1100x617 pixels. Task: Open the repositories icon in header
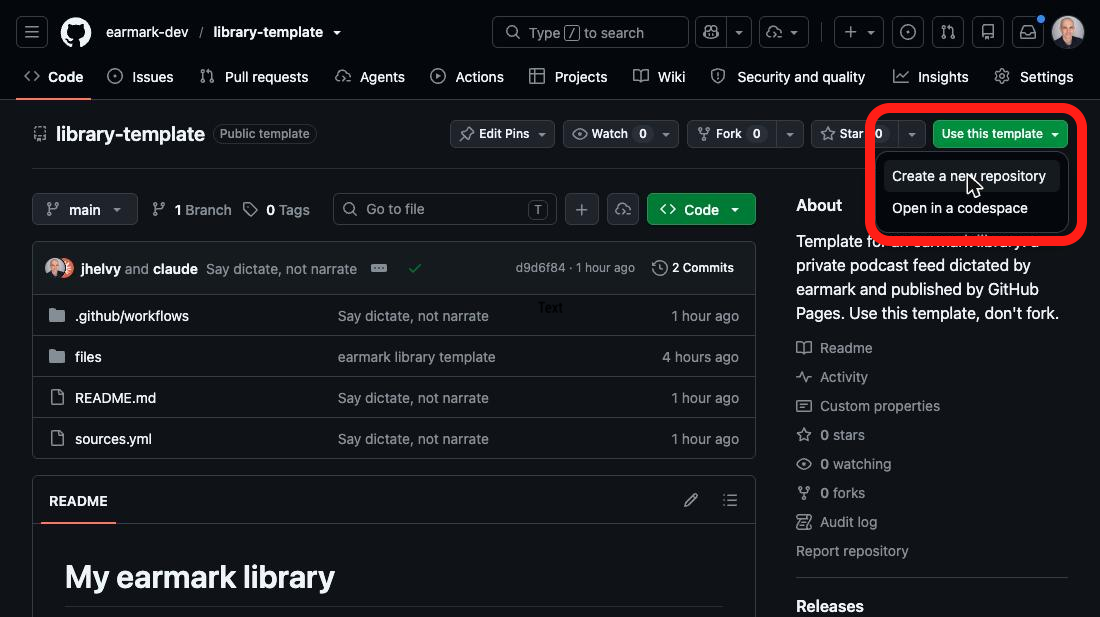[988, 32]
